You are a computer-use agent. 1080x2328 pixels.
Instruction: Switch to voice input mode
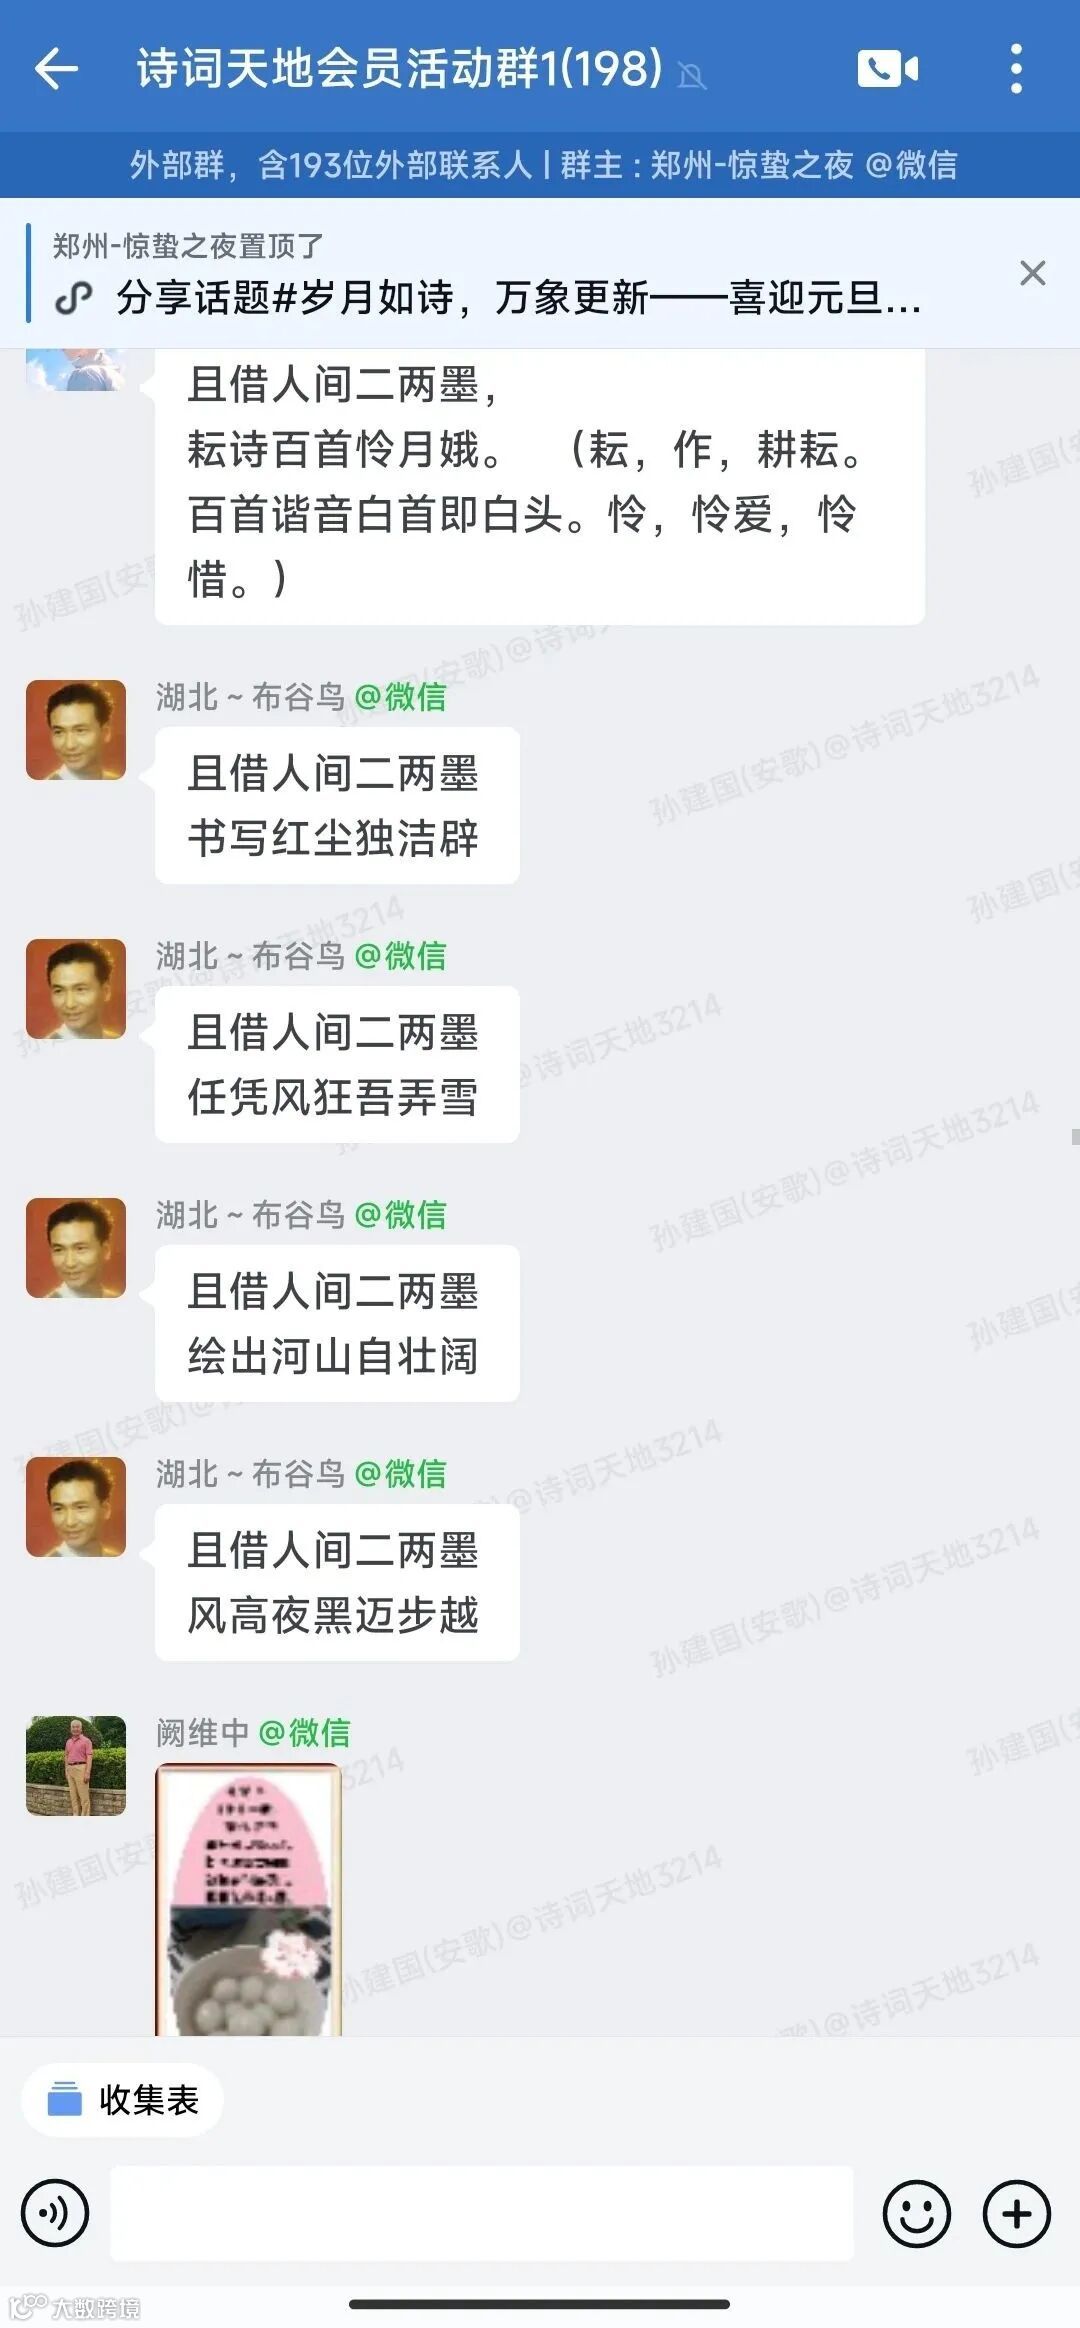tap(54, 2212)
